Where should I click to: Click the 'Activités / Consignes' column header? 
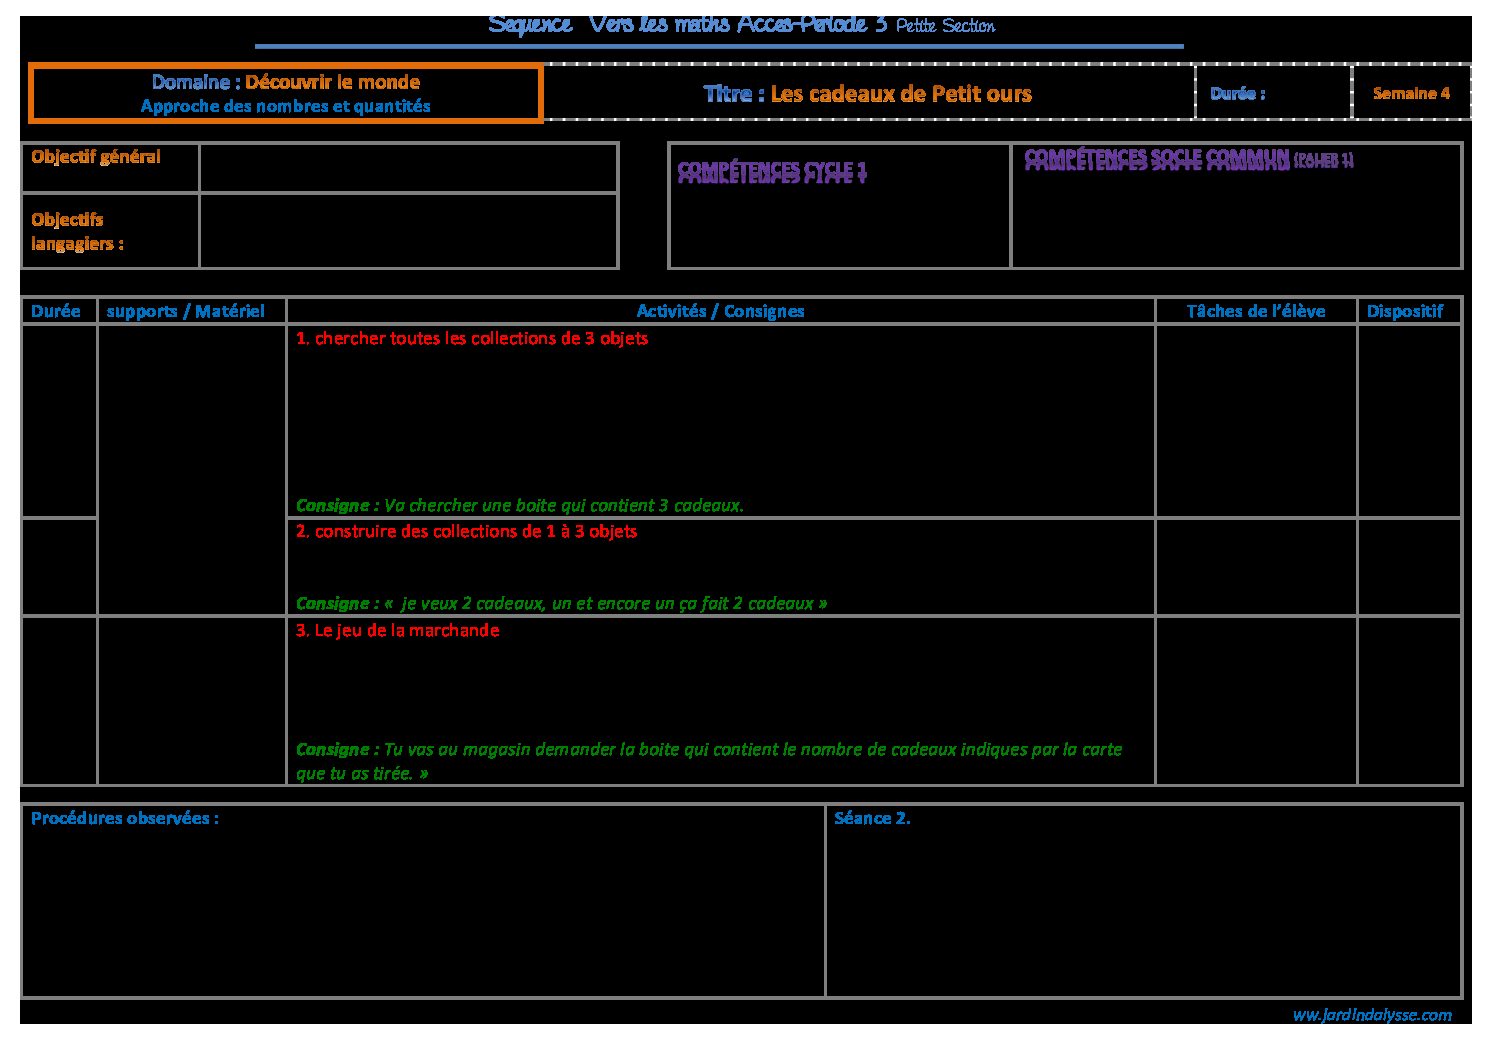(x=720, y=311)
